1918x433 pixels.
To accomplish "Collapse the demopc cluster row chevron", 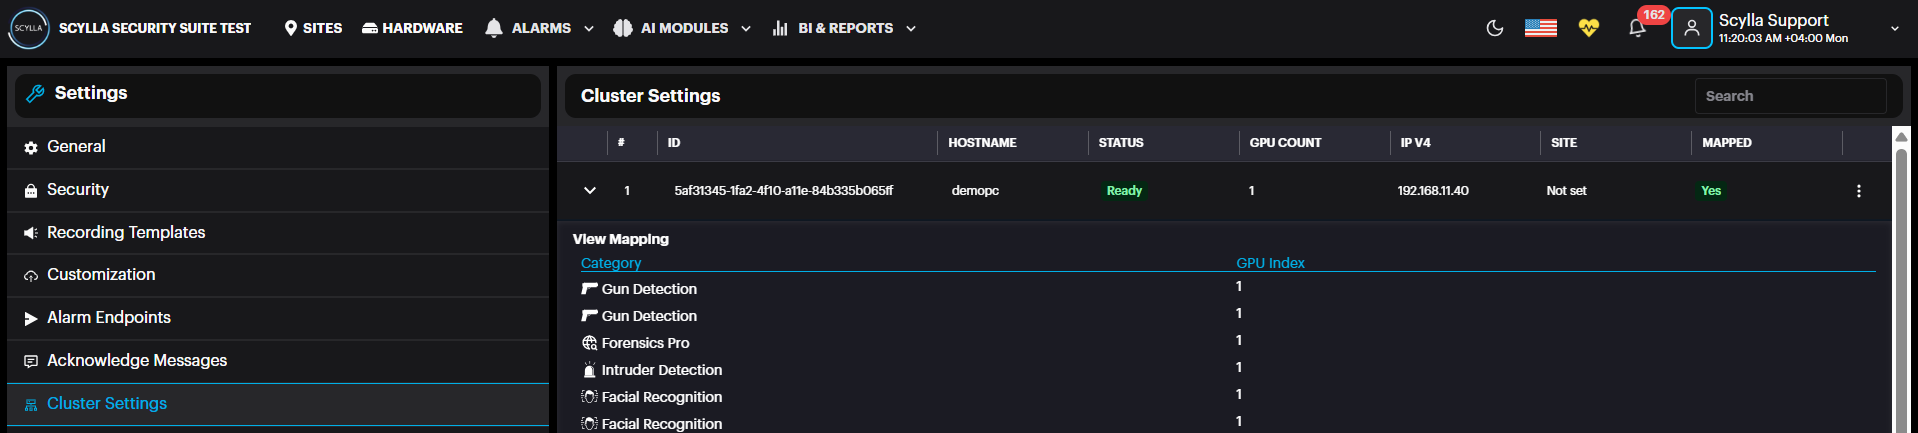I will point(590,191).
